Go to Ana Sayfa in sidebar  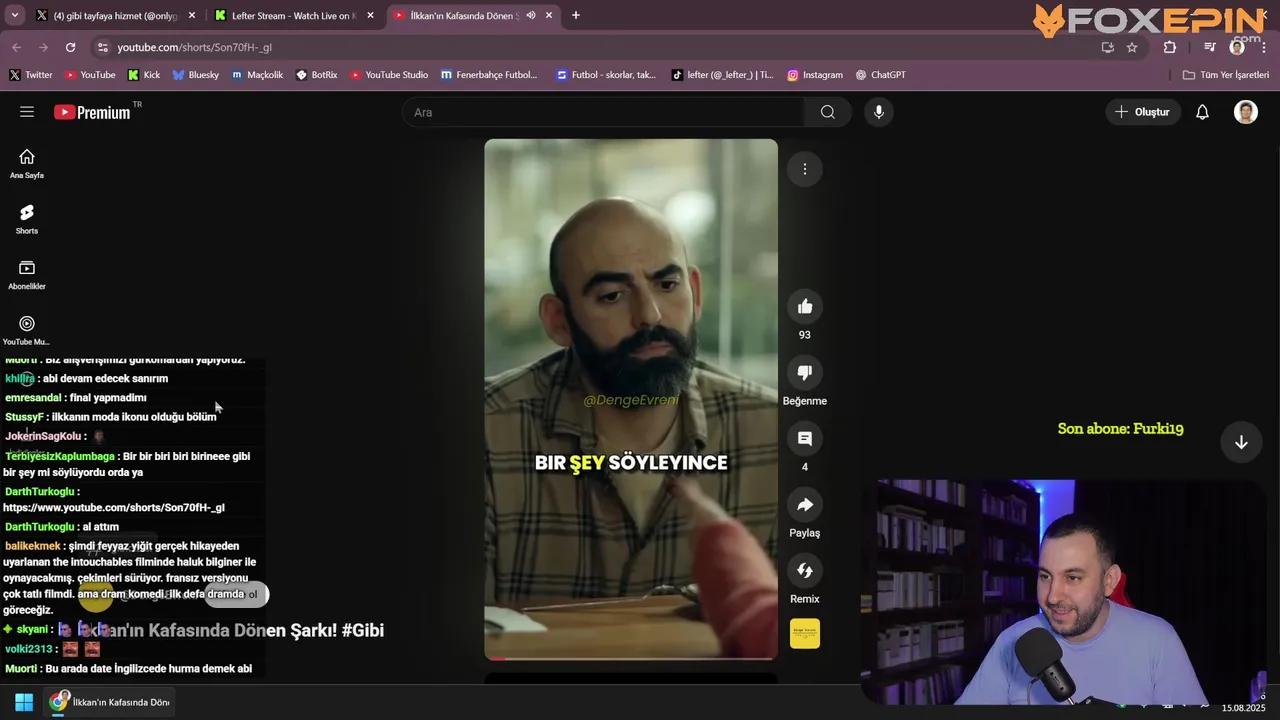(x=27, y=164)
